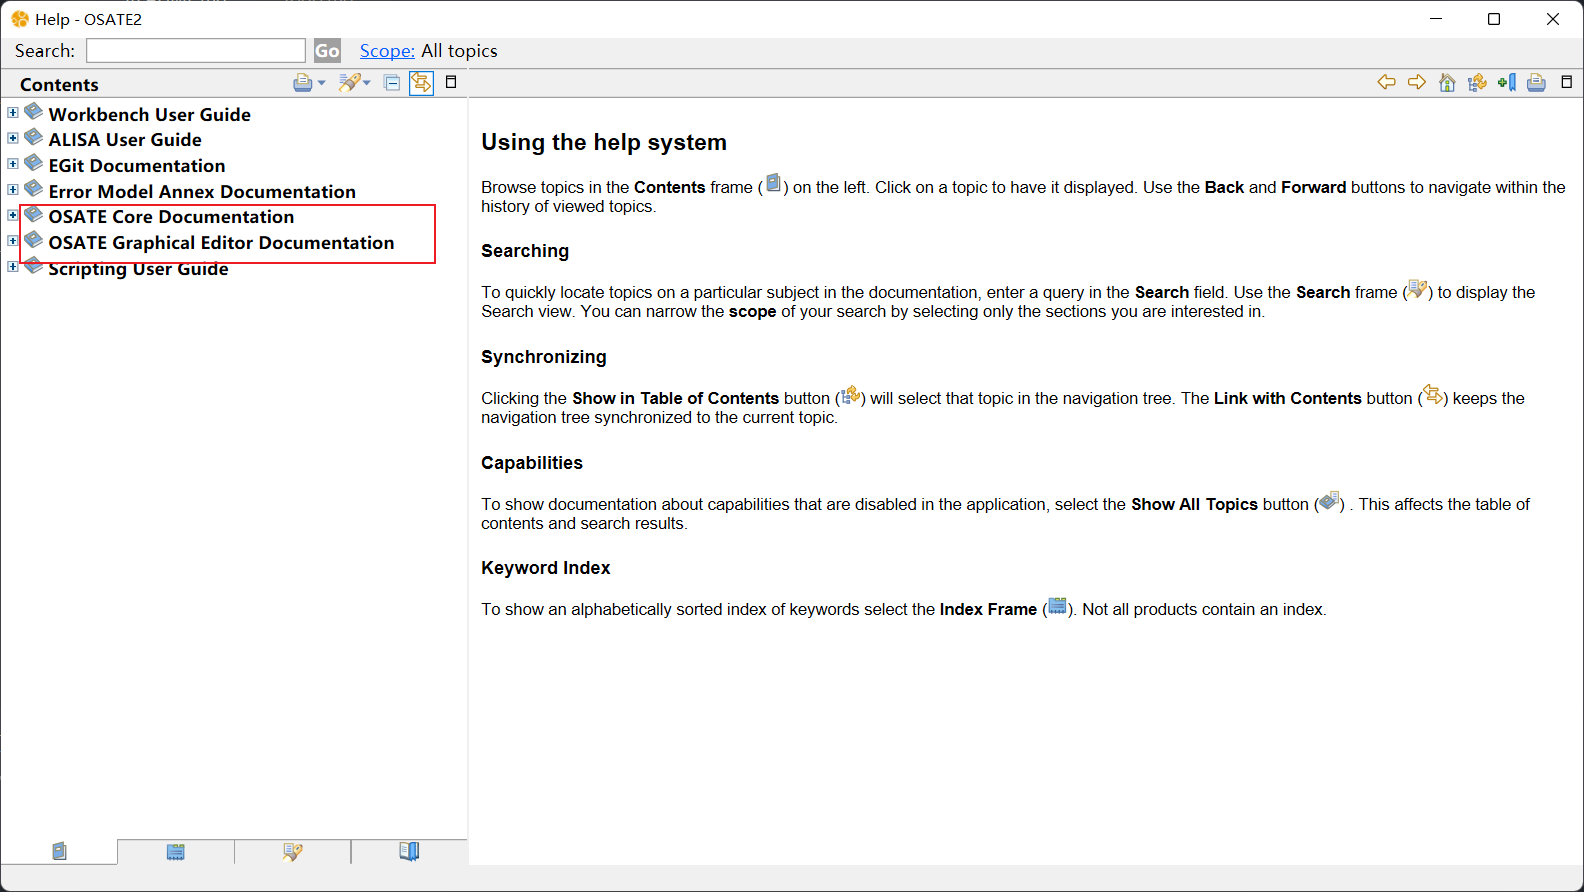This screenshot has height=892, width=1584.
Task: Click the book icon beside Error Model Annex
Action: [34, 188]
